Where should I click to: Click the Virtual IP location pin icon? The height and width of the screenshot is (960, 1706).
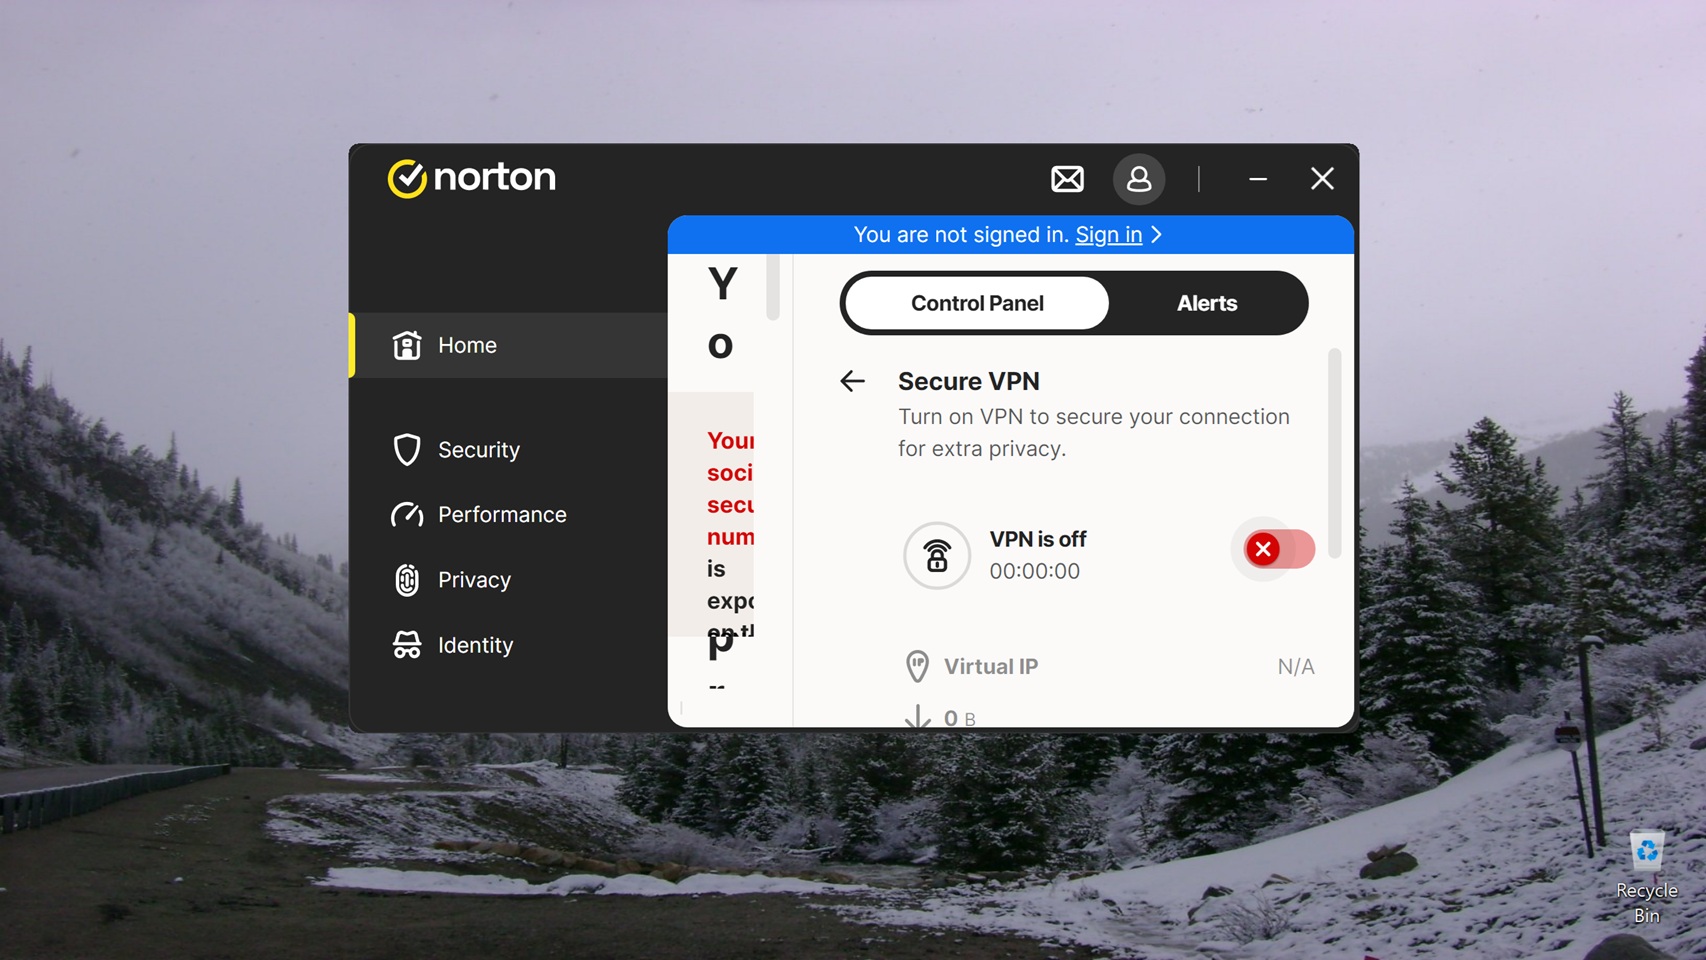(917, 666)
